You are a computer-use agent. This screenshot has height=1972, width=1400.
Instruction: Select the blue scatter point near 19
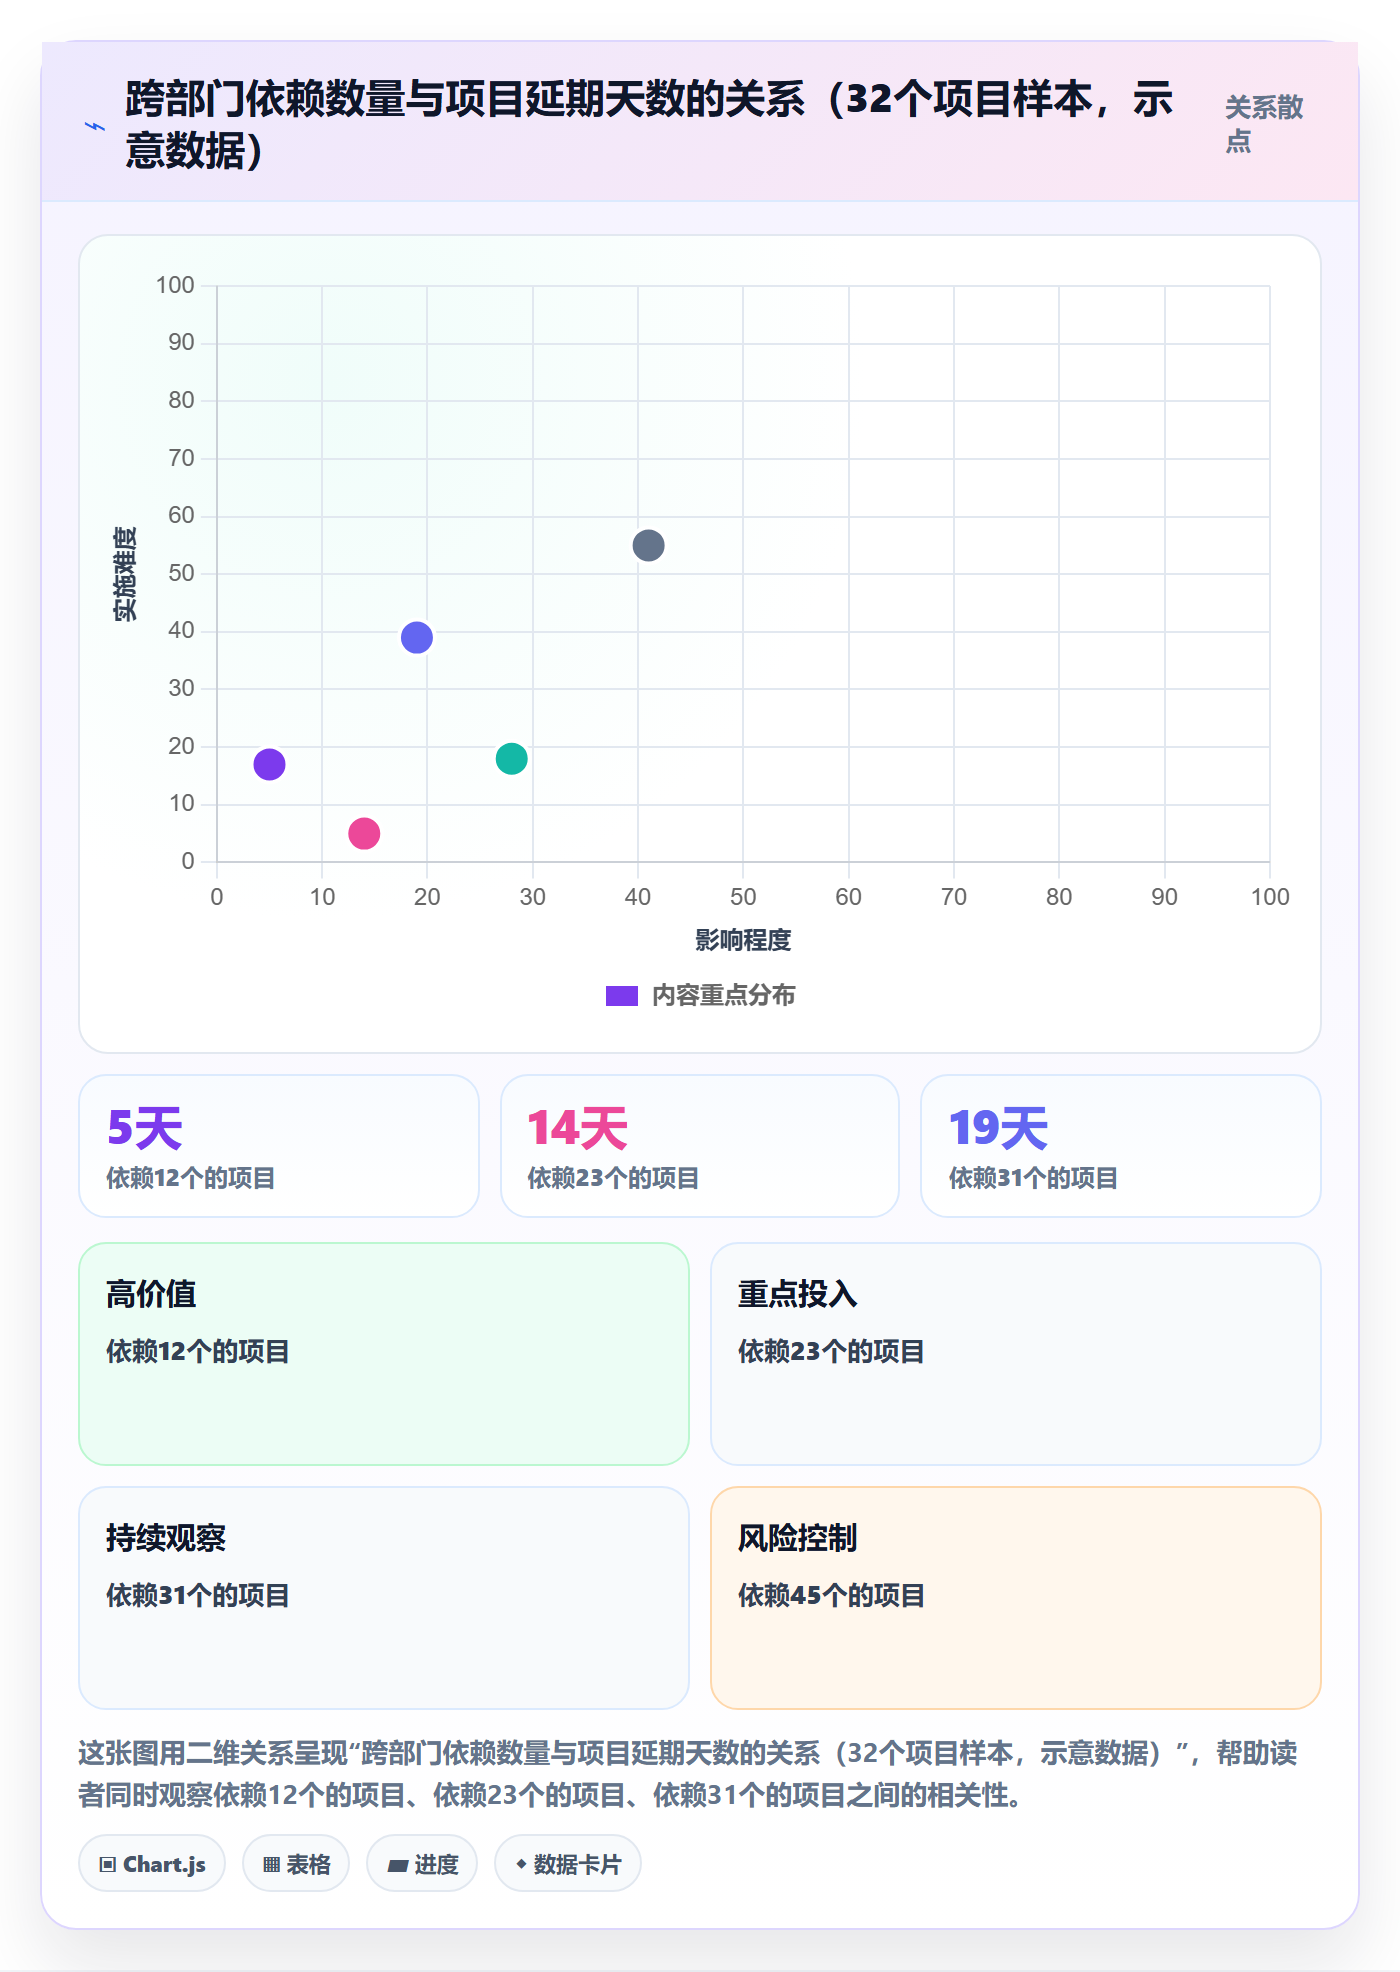coord(417,637)
